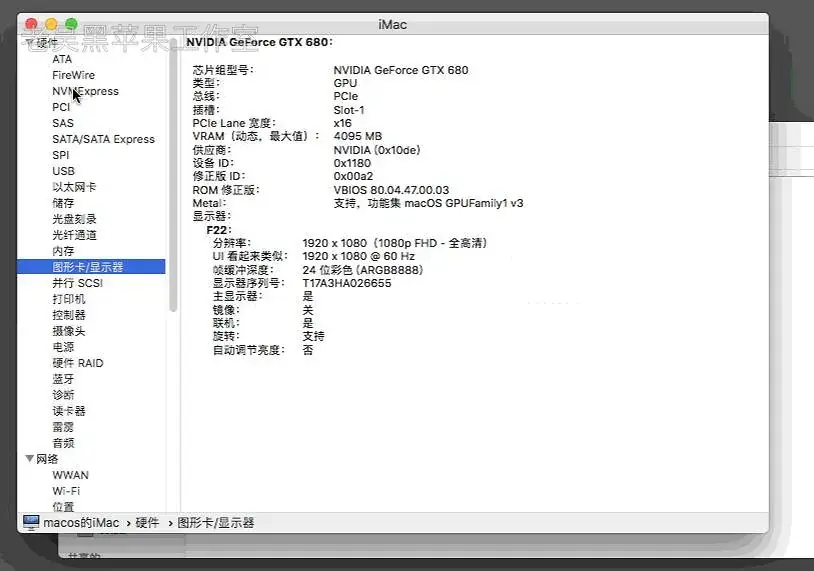This screenshot has width=814, height=571.
Task: Choose 光纤通道 in the hardware list
Action: [74, 235]
